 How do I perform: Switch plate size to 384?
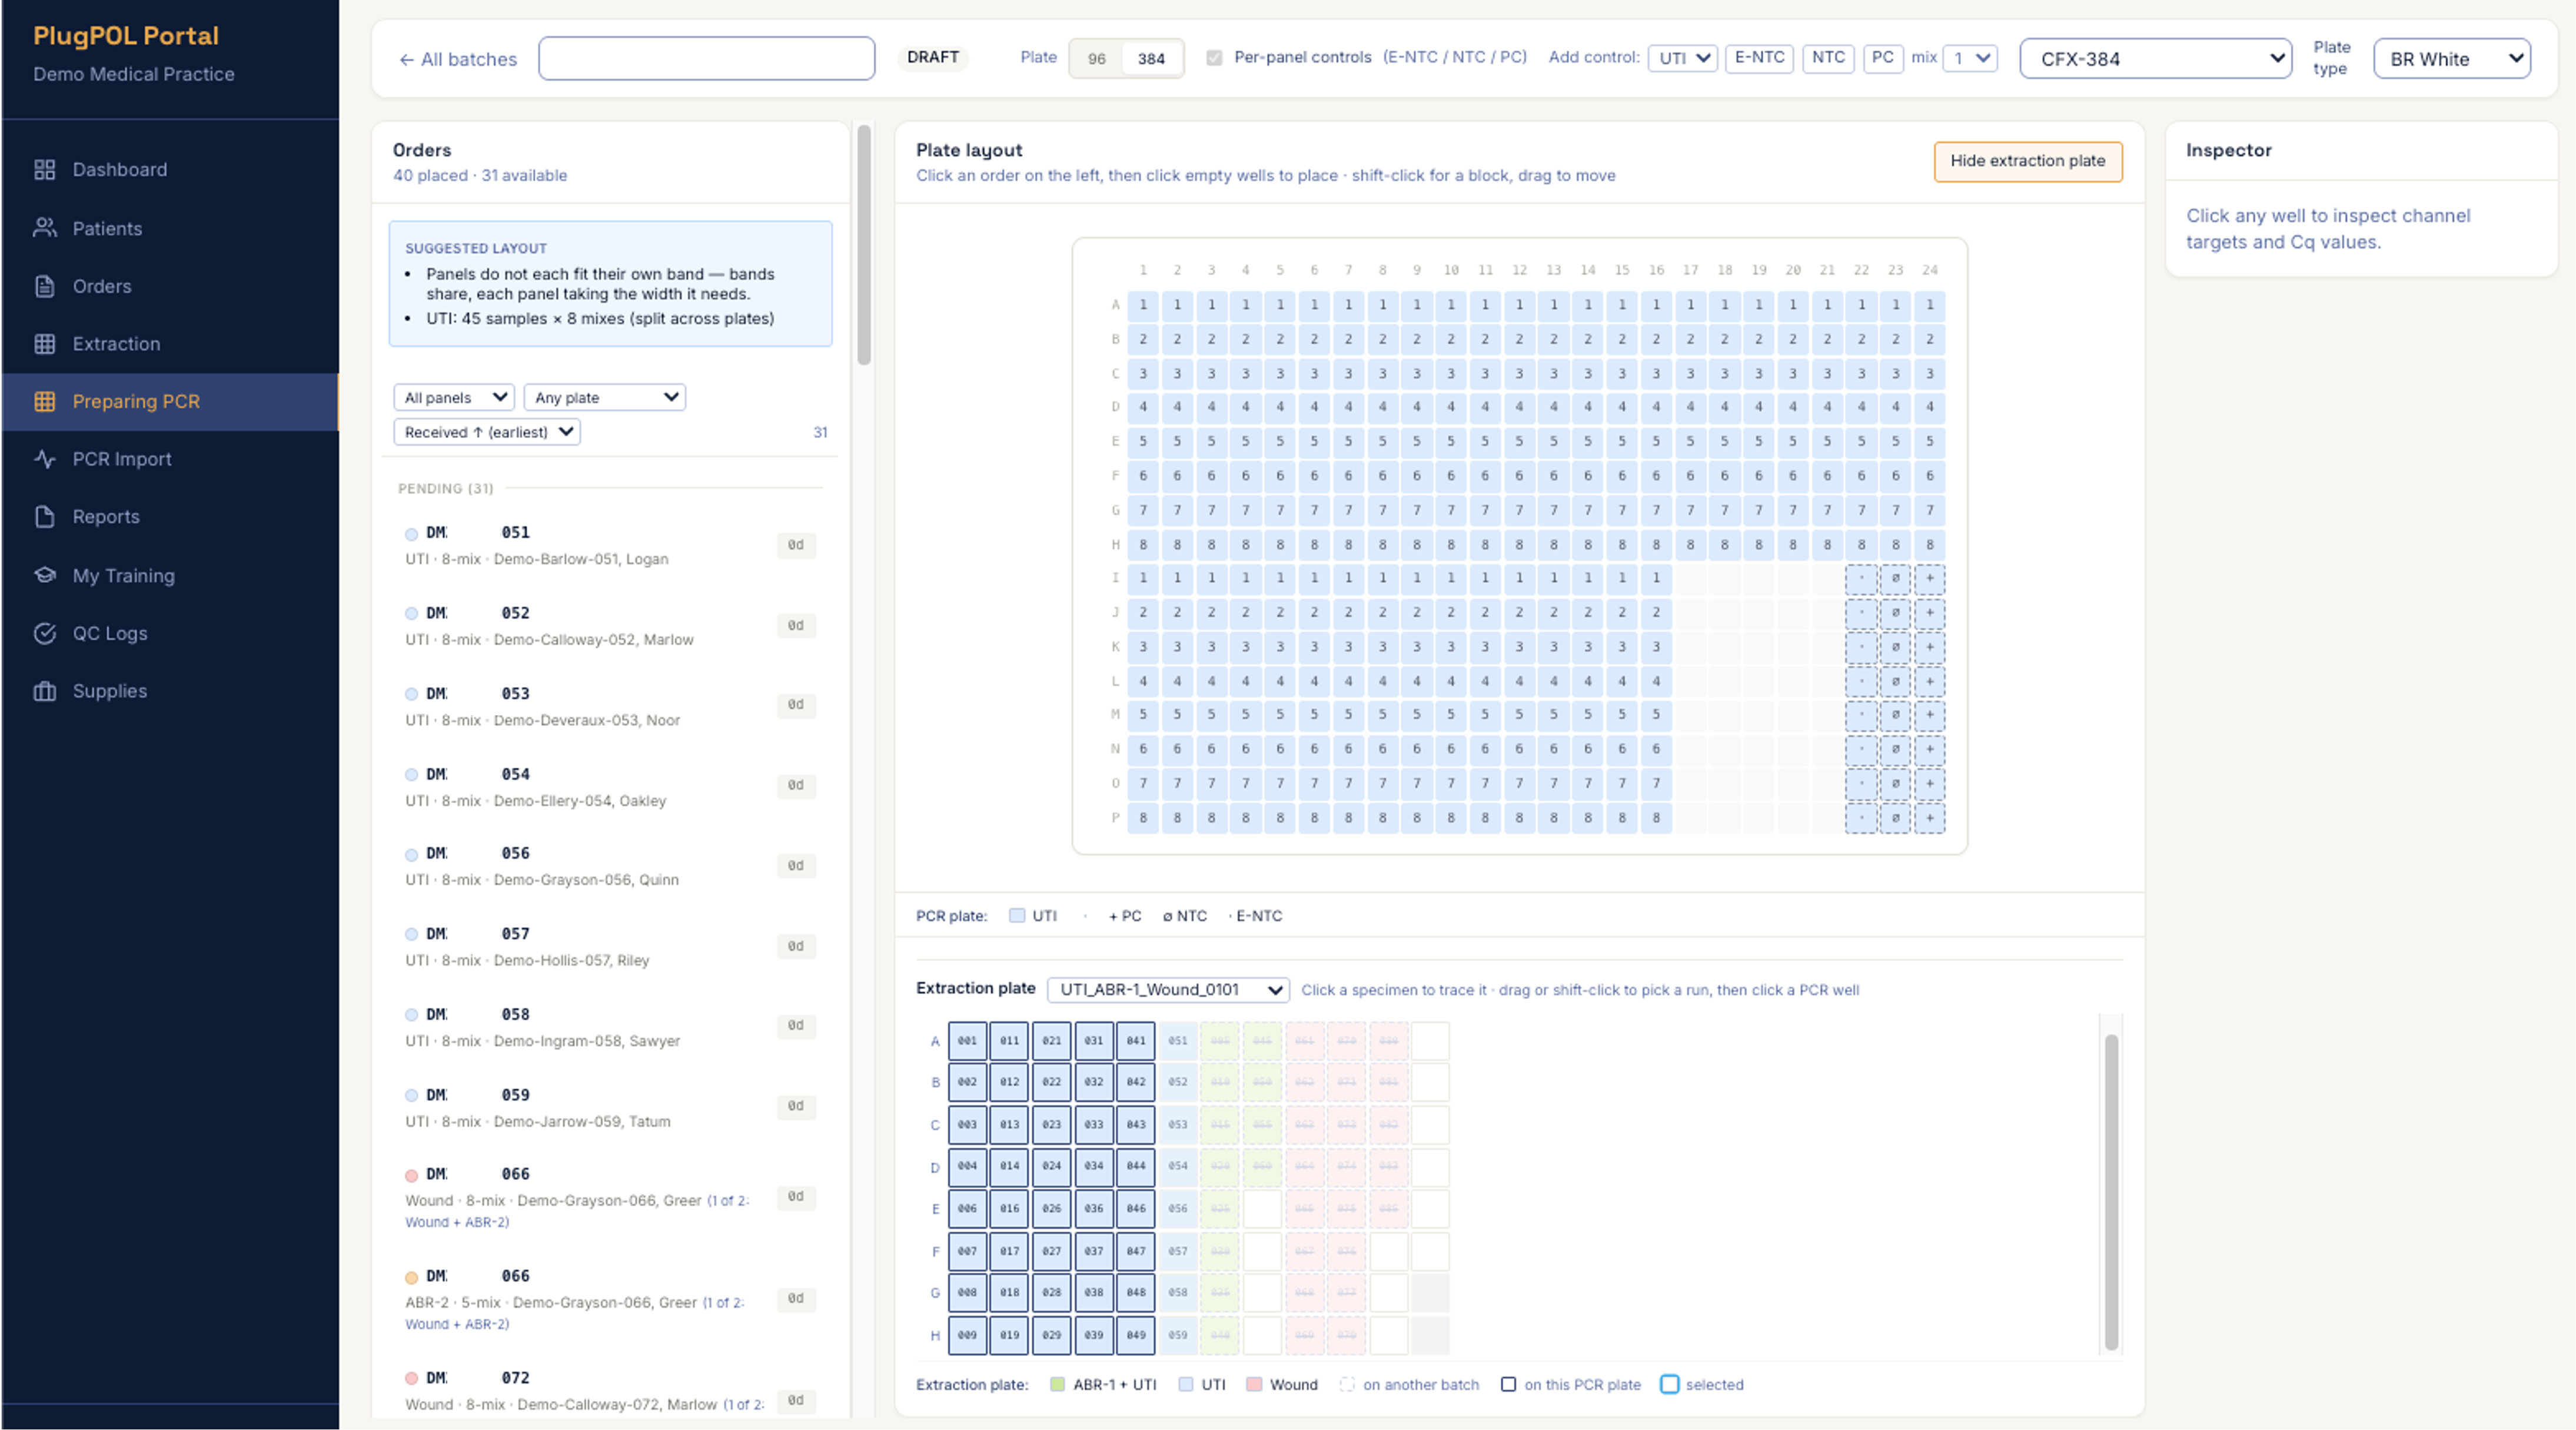point(1151,59)
